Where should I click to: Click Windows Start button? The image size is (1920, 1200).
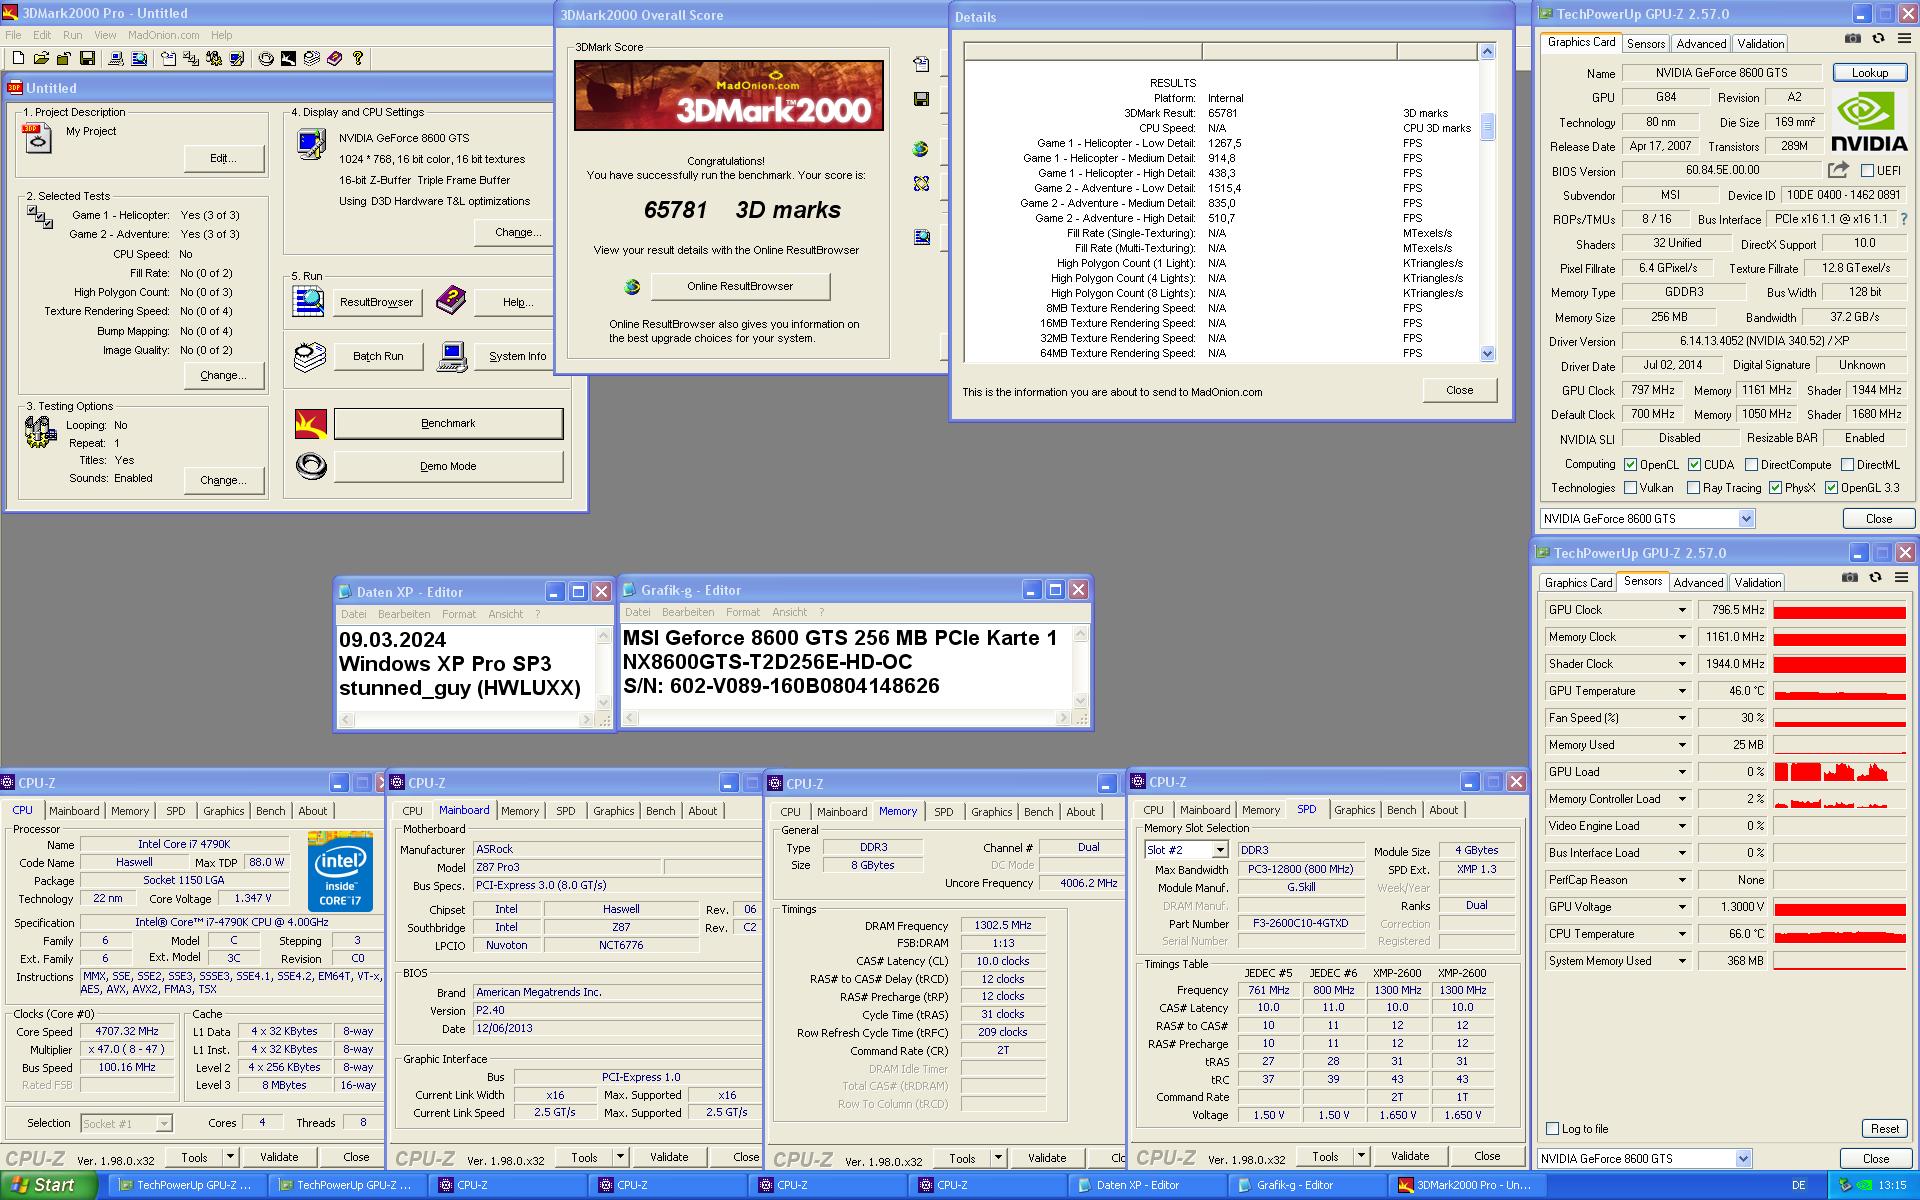click(49, 1185)
